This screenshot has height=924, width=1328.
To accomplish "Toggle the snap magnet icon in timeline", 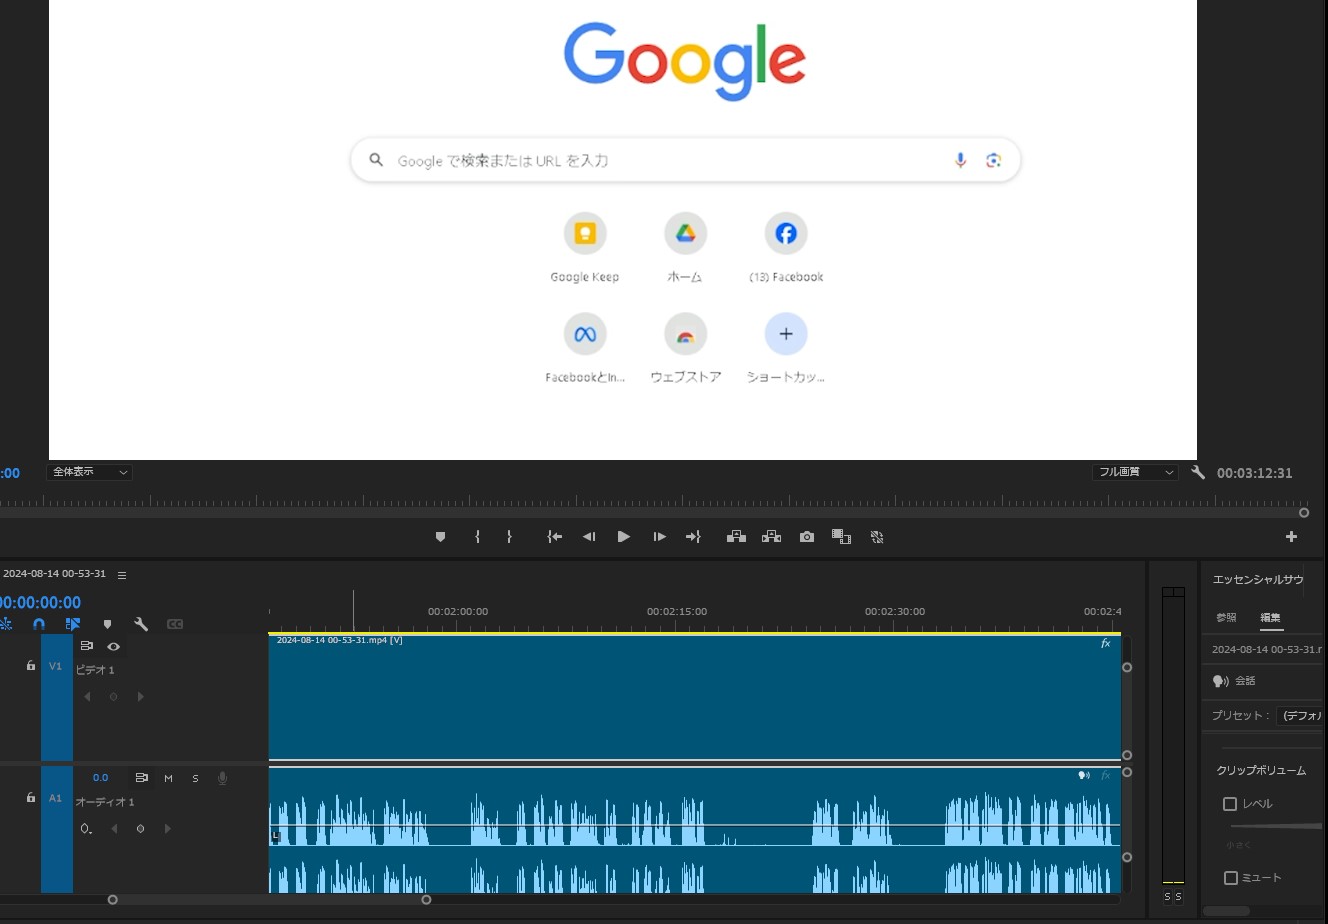I will click(39, 624).
